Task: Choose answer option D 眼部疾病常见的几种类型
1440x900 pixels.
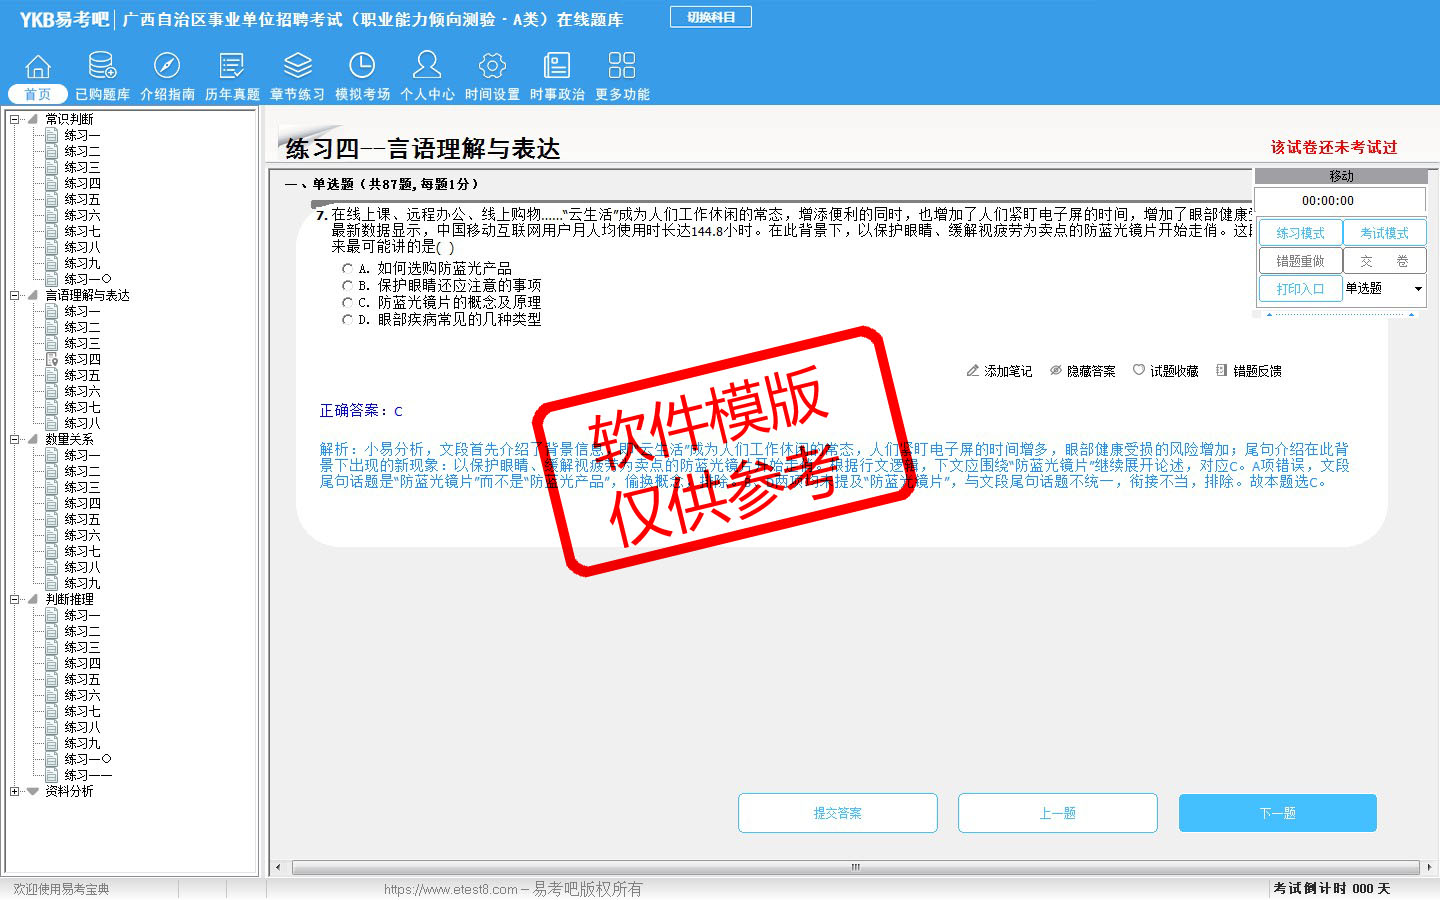Action: (347, 320)
